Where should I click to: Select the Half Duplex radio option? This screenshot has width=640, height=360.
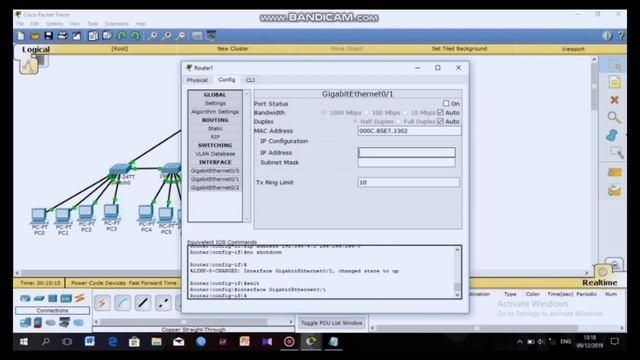point(355,122)
